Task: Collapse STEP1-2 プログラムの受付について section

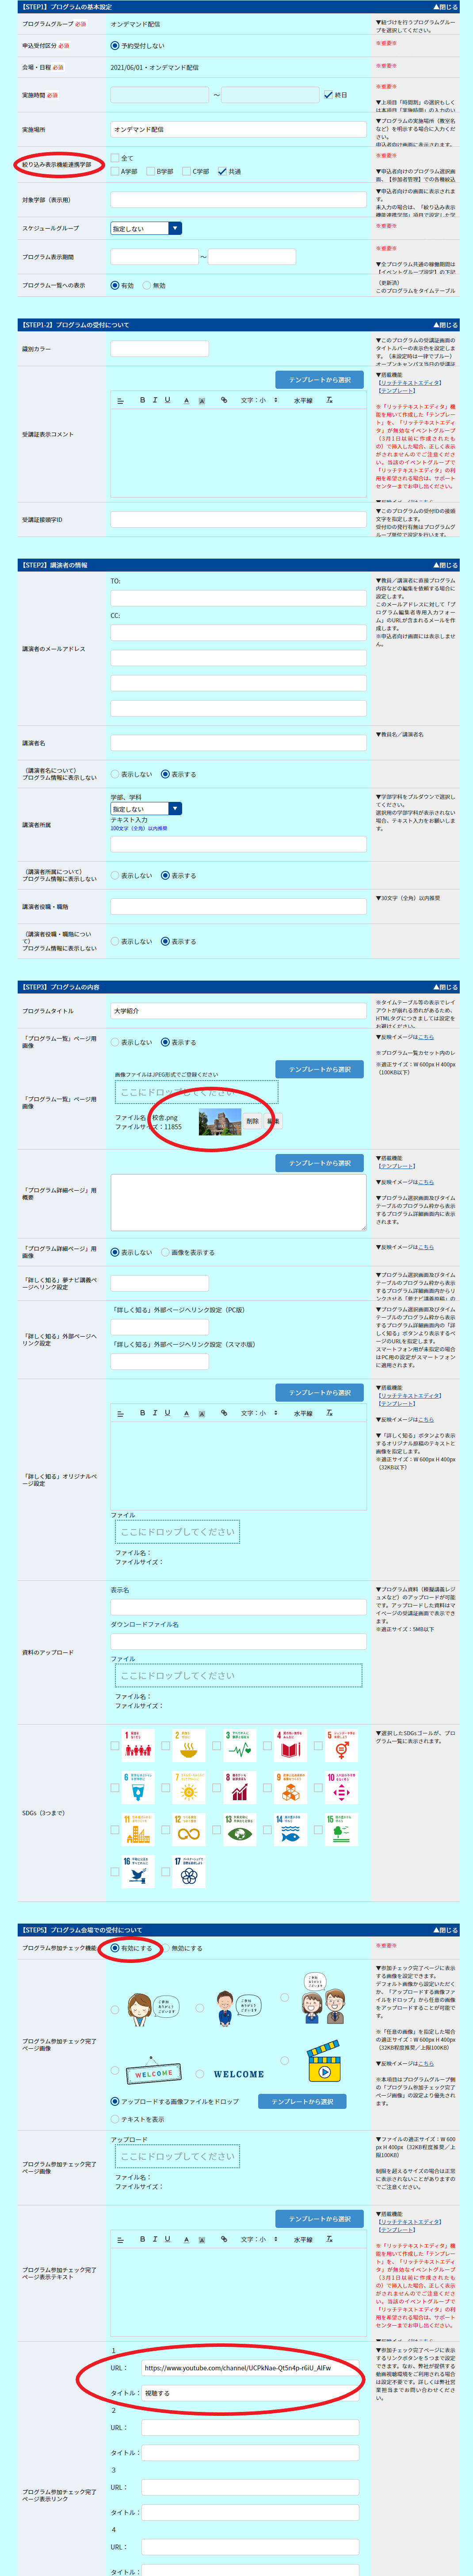Action: 446,325
